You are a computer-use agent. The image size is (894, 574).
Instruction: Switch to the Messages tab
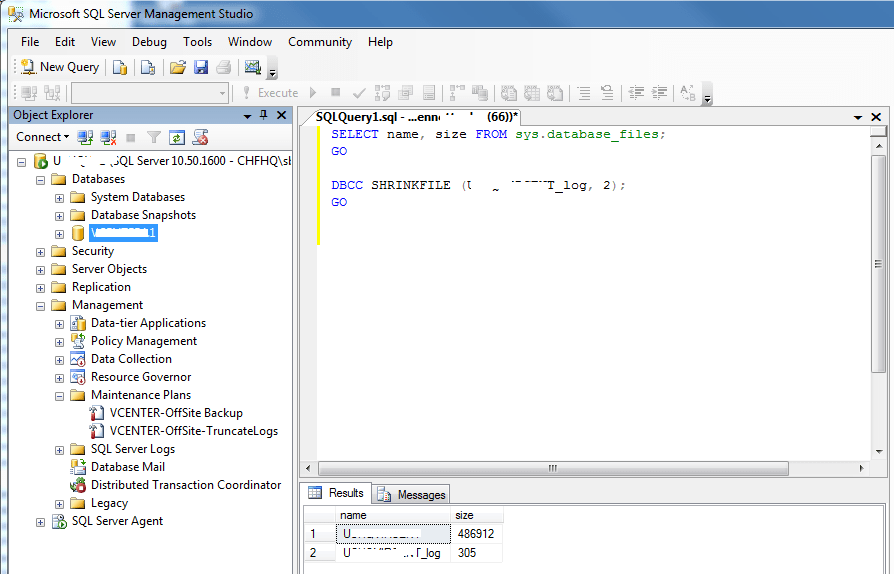(x=412, y=494)
